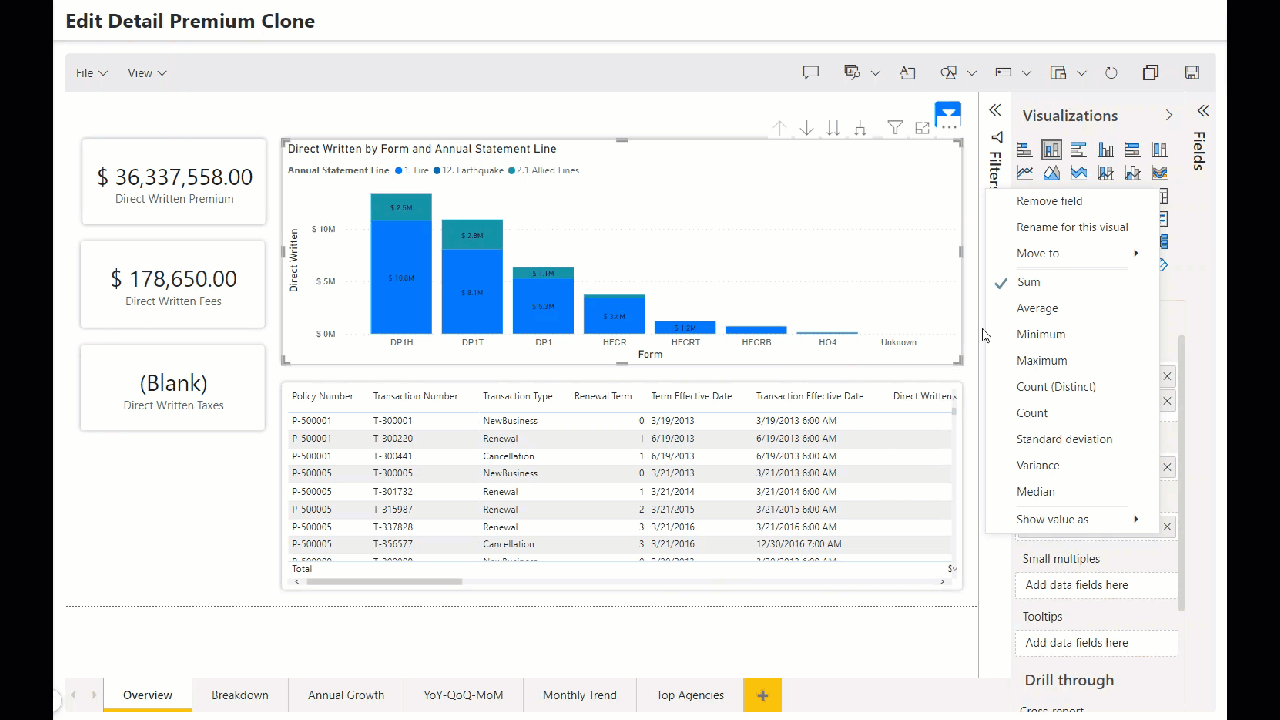Collapse the Visualizations pane chevron
Image resolution: width=1280 pixels, height=720 pixels.
coord(1169,115)
